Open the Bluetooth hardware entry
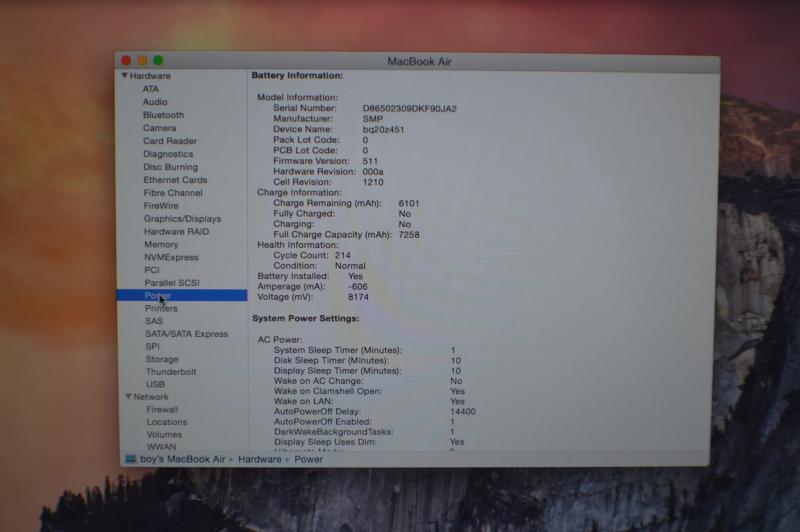The height and width of the screenshot is (532, 800). pyautogui.click(x=163, y=115)
